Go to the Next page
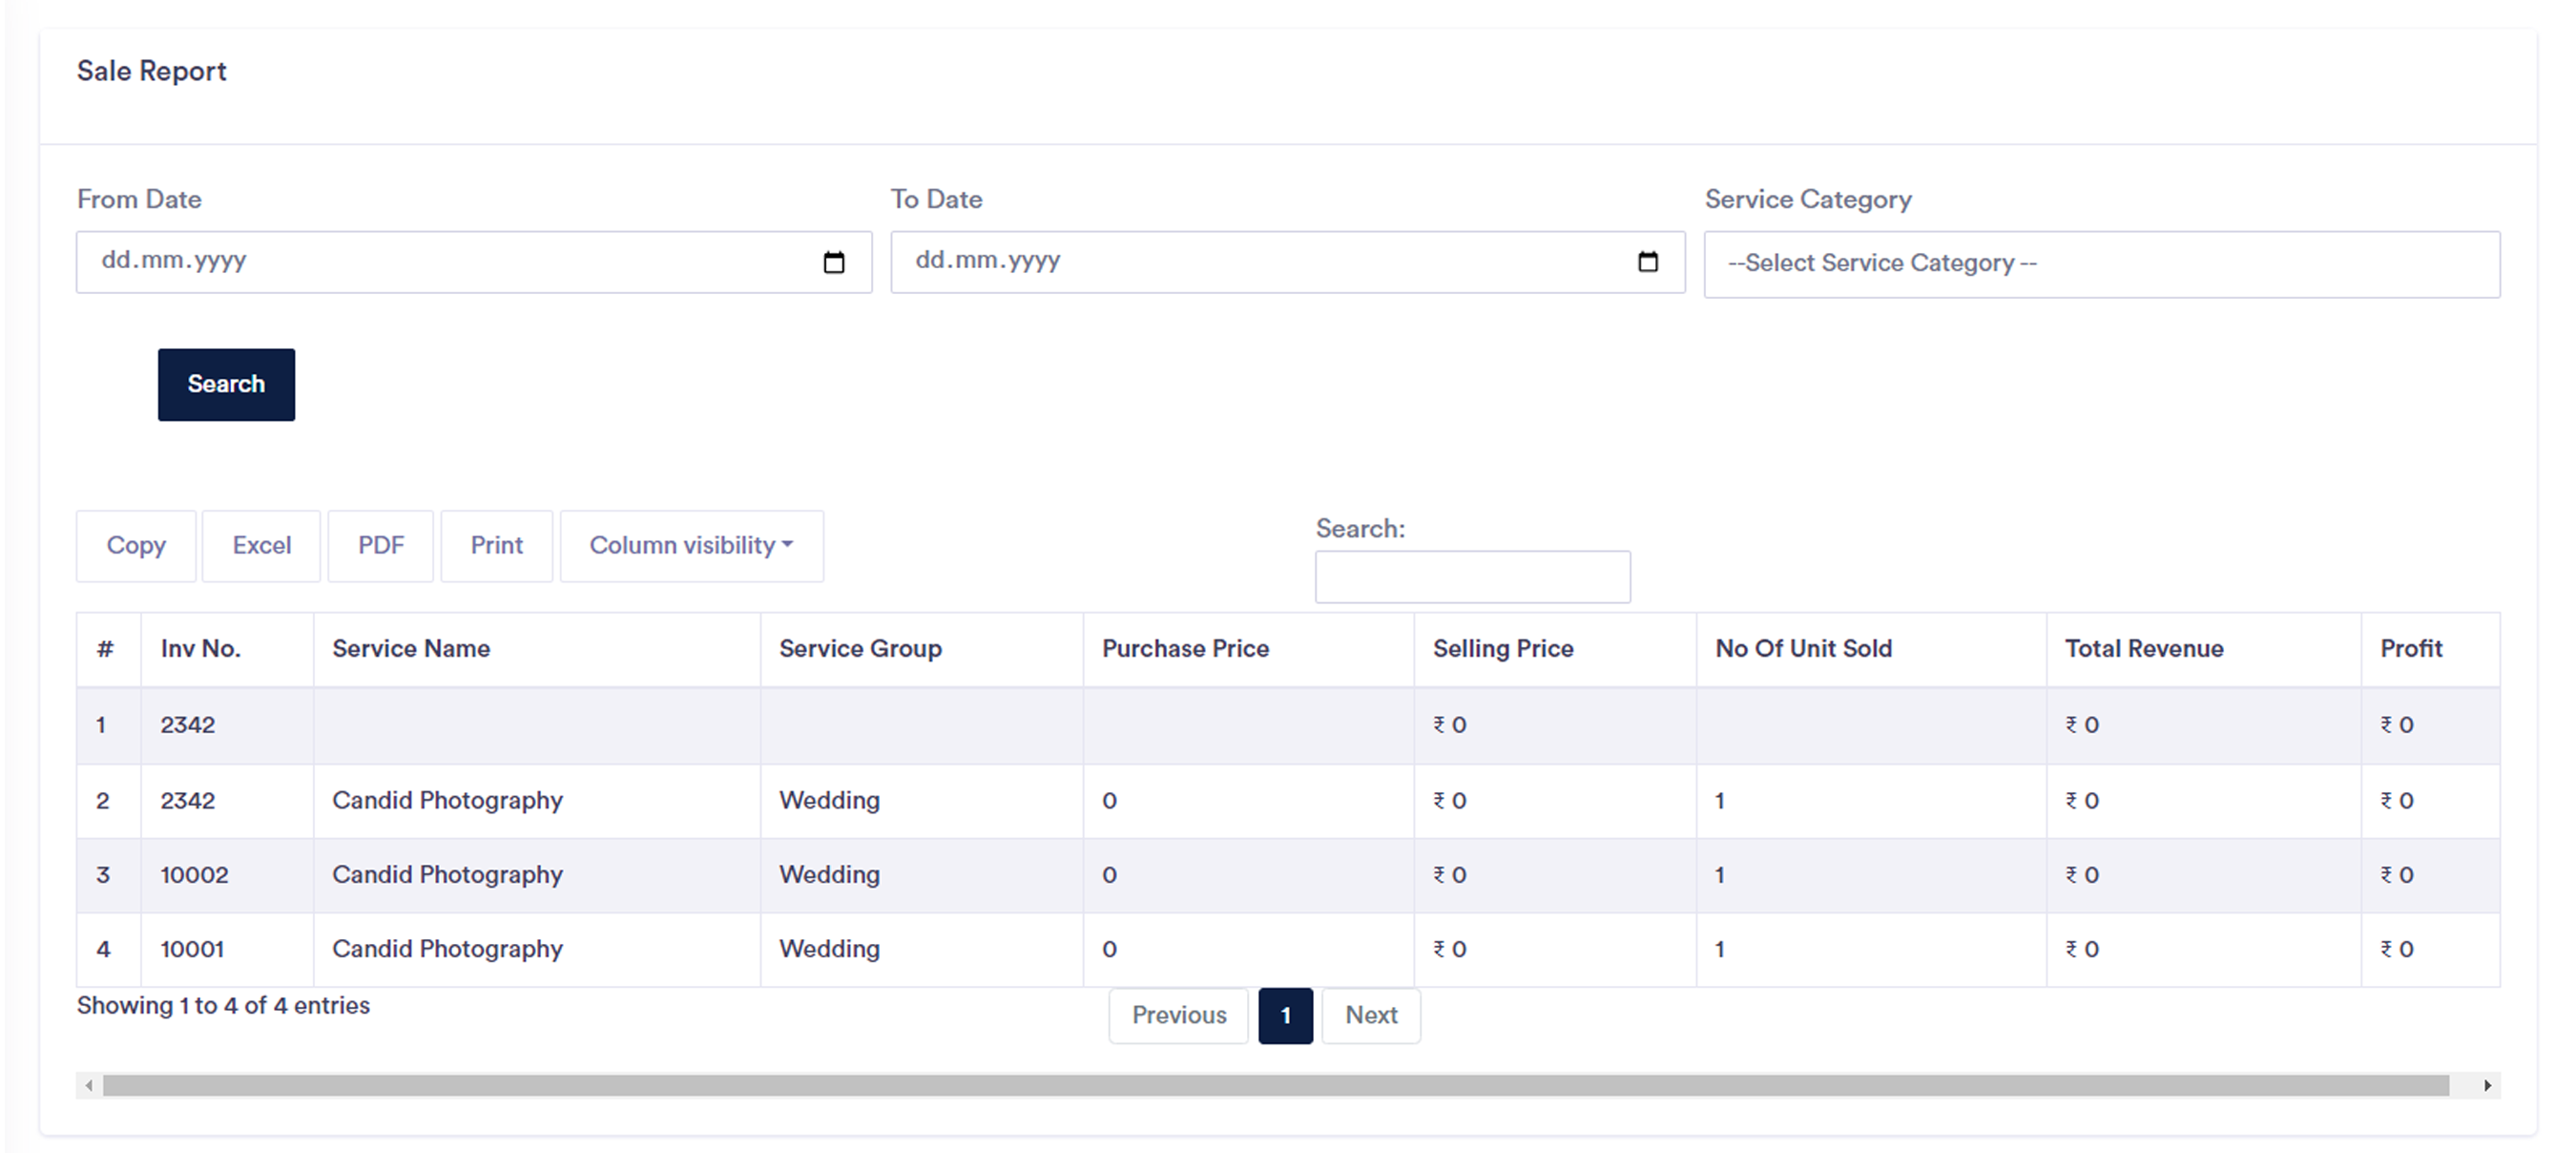The image size is (2576, 1153). click(x=1370, y=1015)
